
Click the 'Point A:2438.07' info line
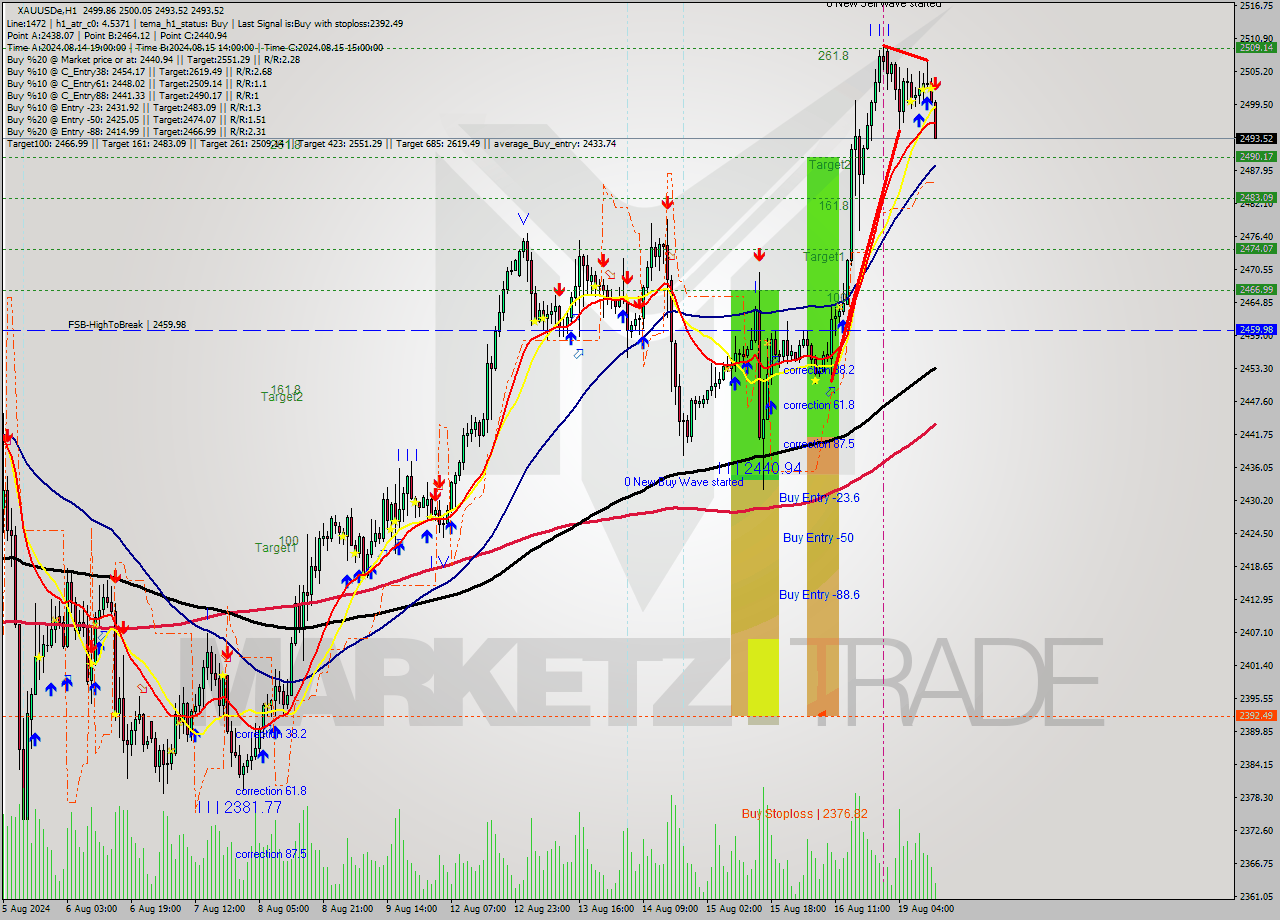40,35
